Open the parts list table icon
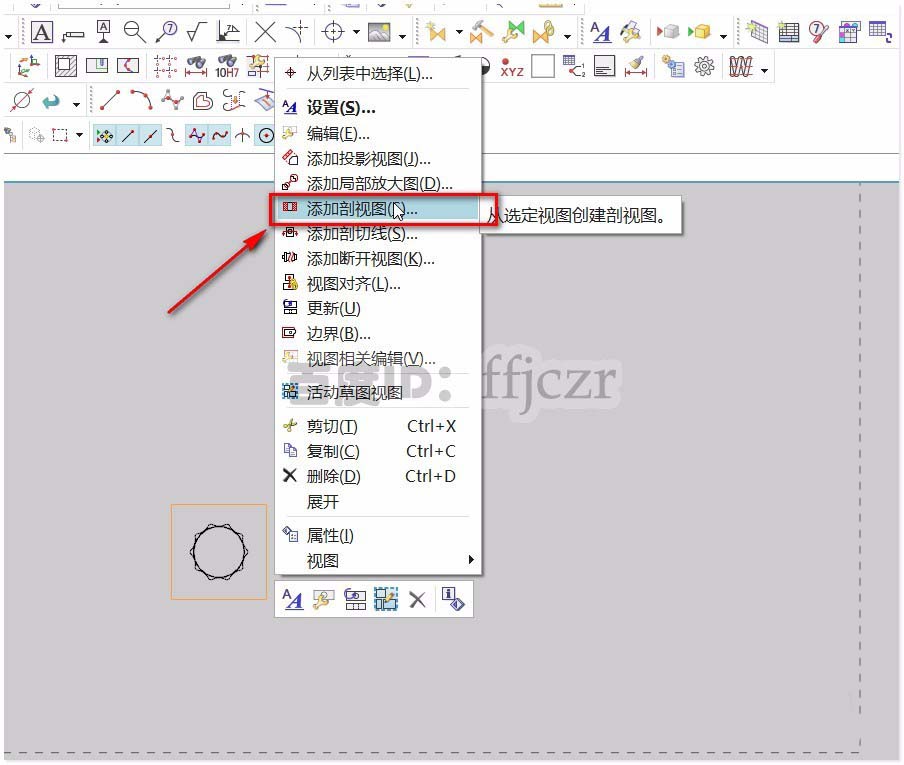 click(x=788, y=32)
